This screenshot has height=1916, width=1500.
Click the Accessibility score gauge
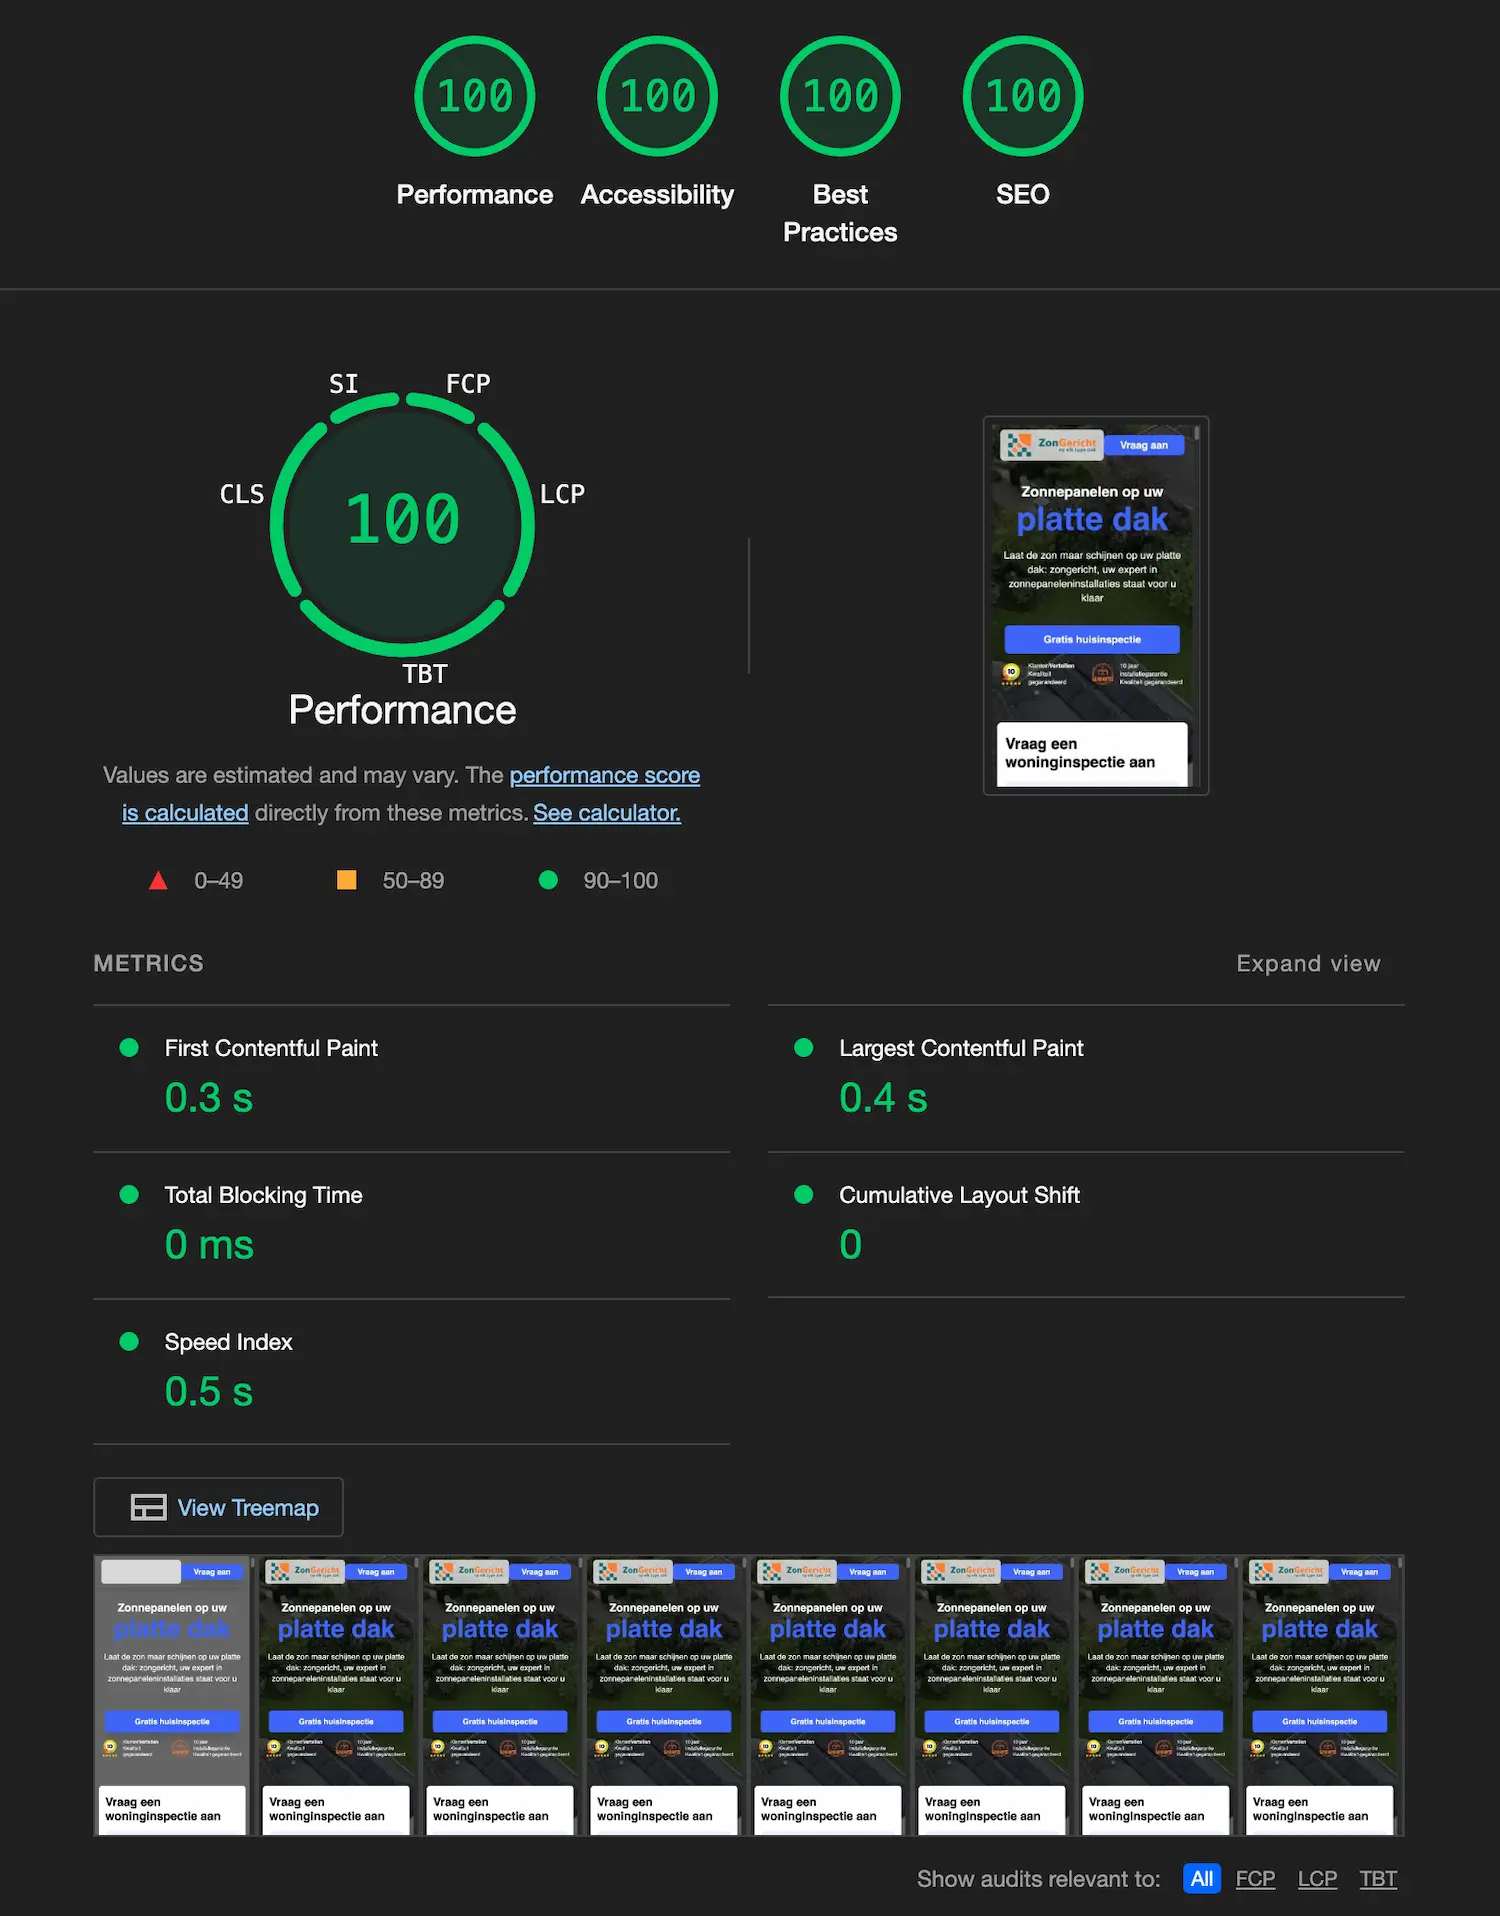click(x=657, y=97)
